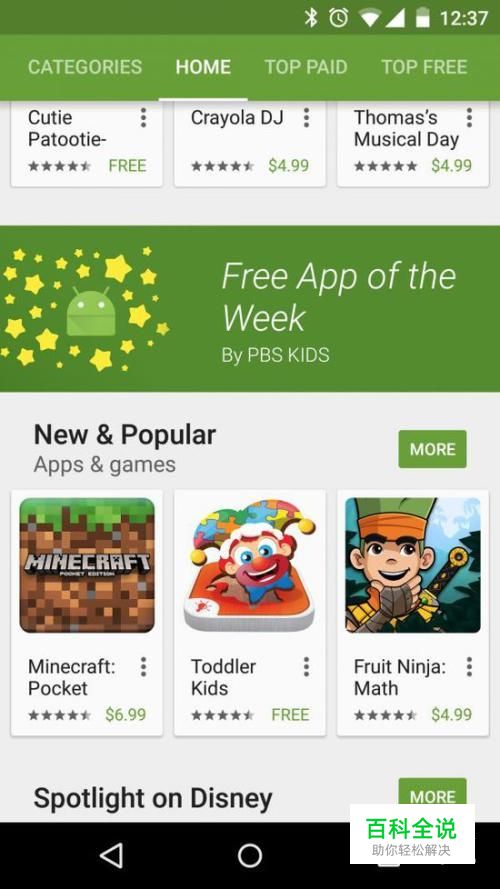Tap the Toddler Kids clown app icon
Screen dimensions: 500x889
250,565
